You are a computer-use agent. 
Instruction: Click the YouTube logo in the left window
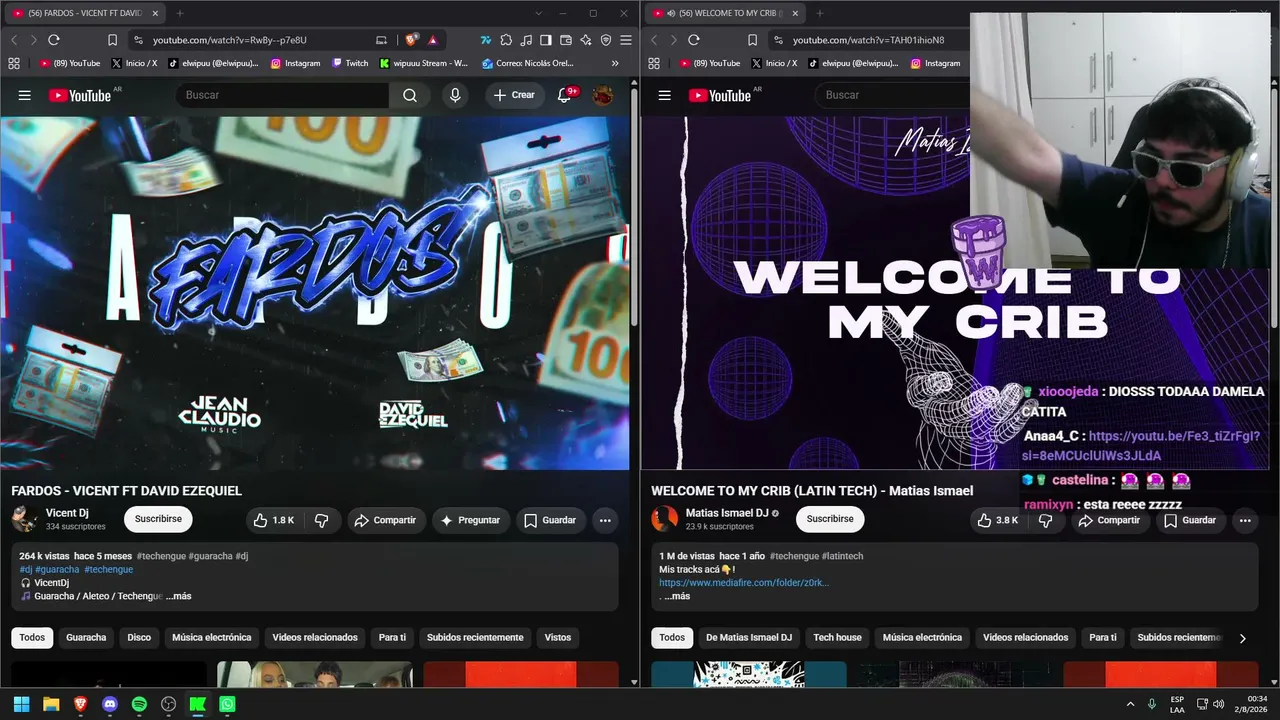pos(80,95)
